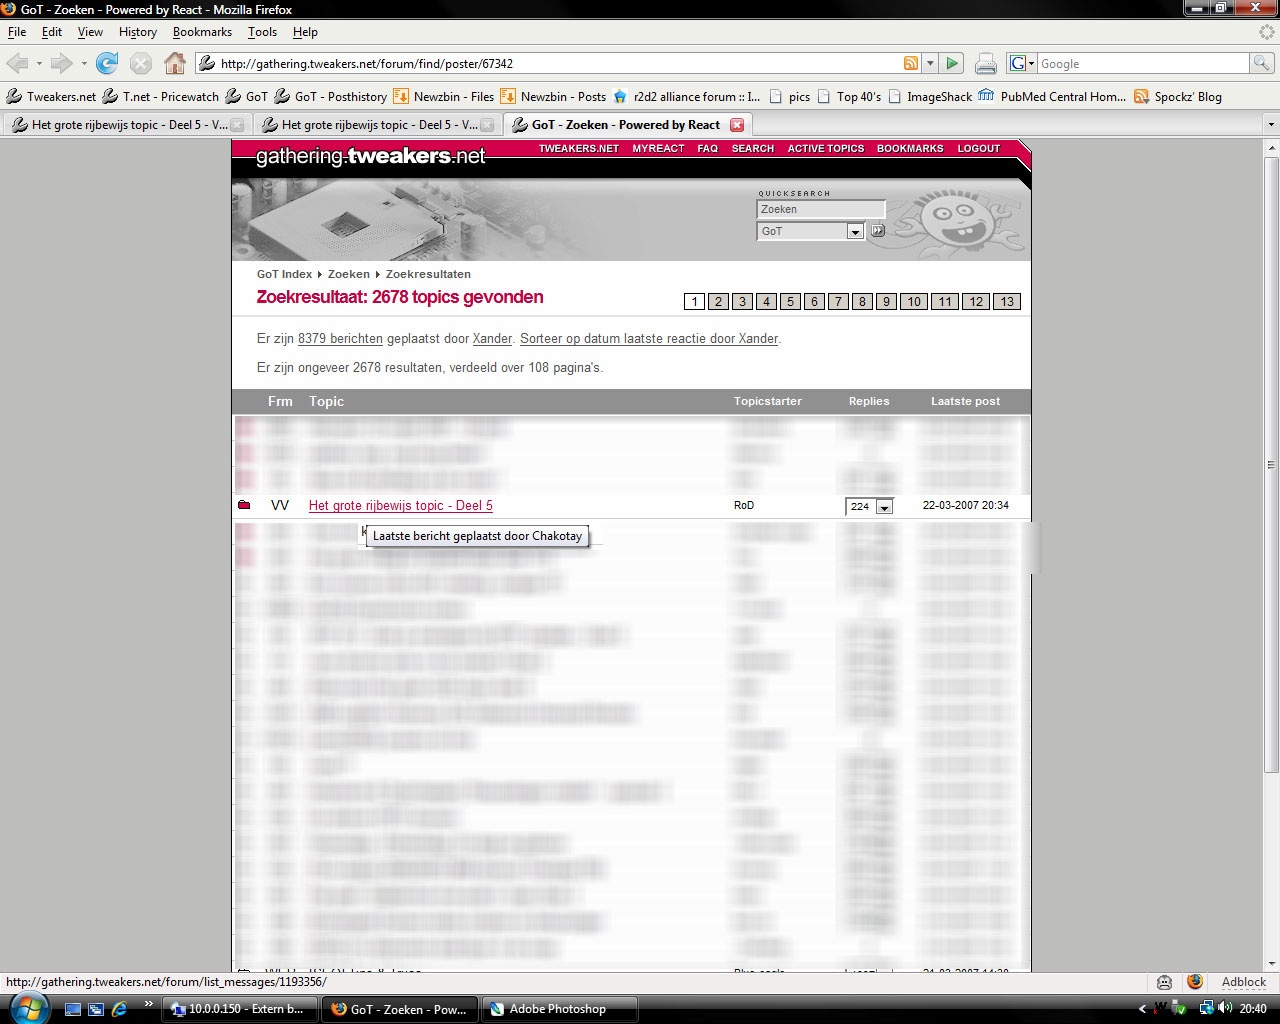Open the File menu
This screenshot has width=1280, height=1024.
click(17, 32)
